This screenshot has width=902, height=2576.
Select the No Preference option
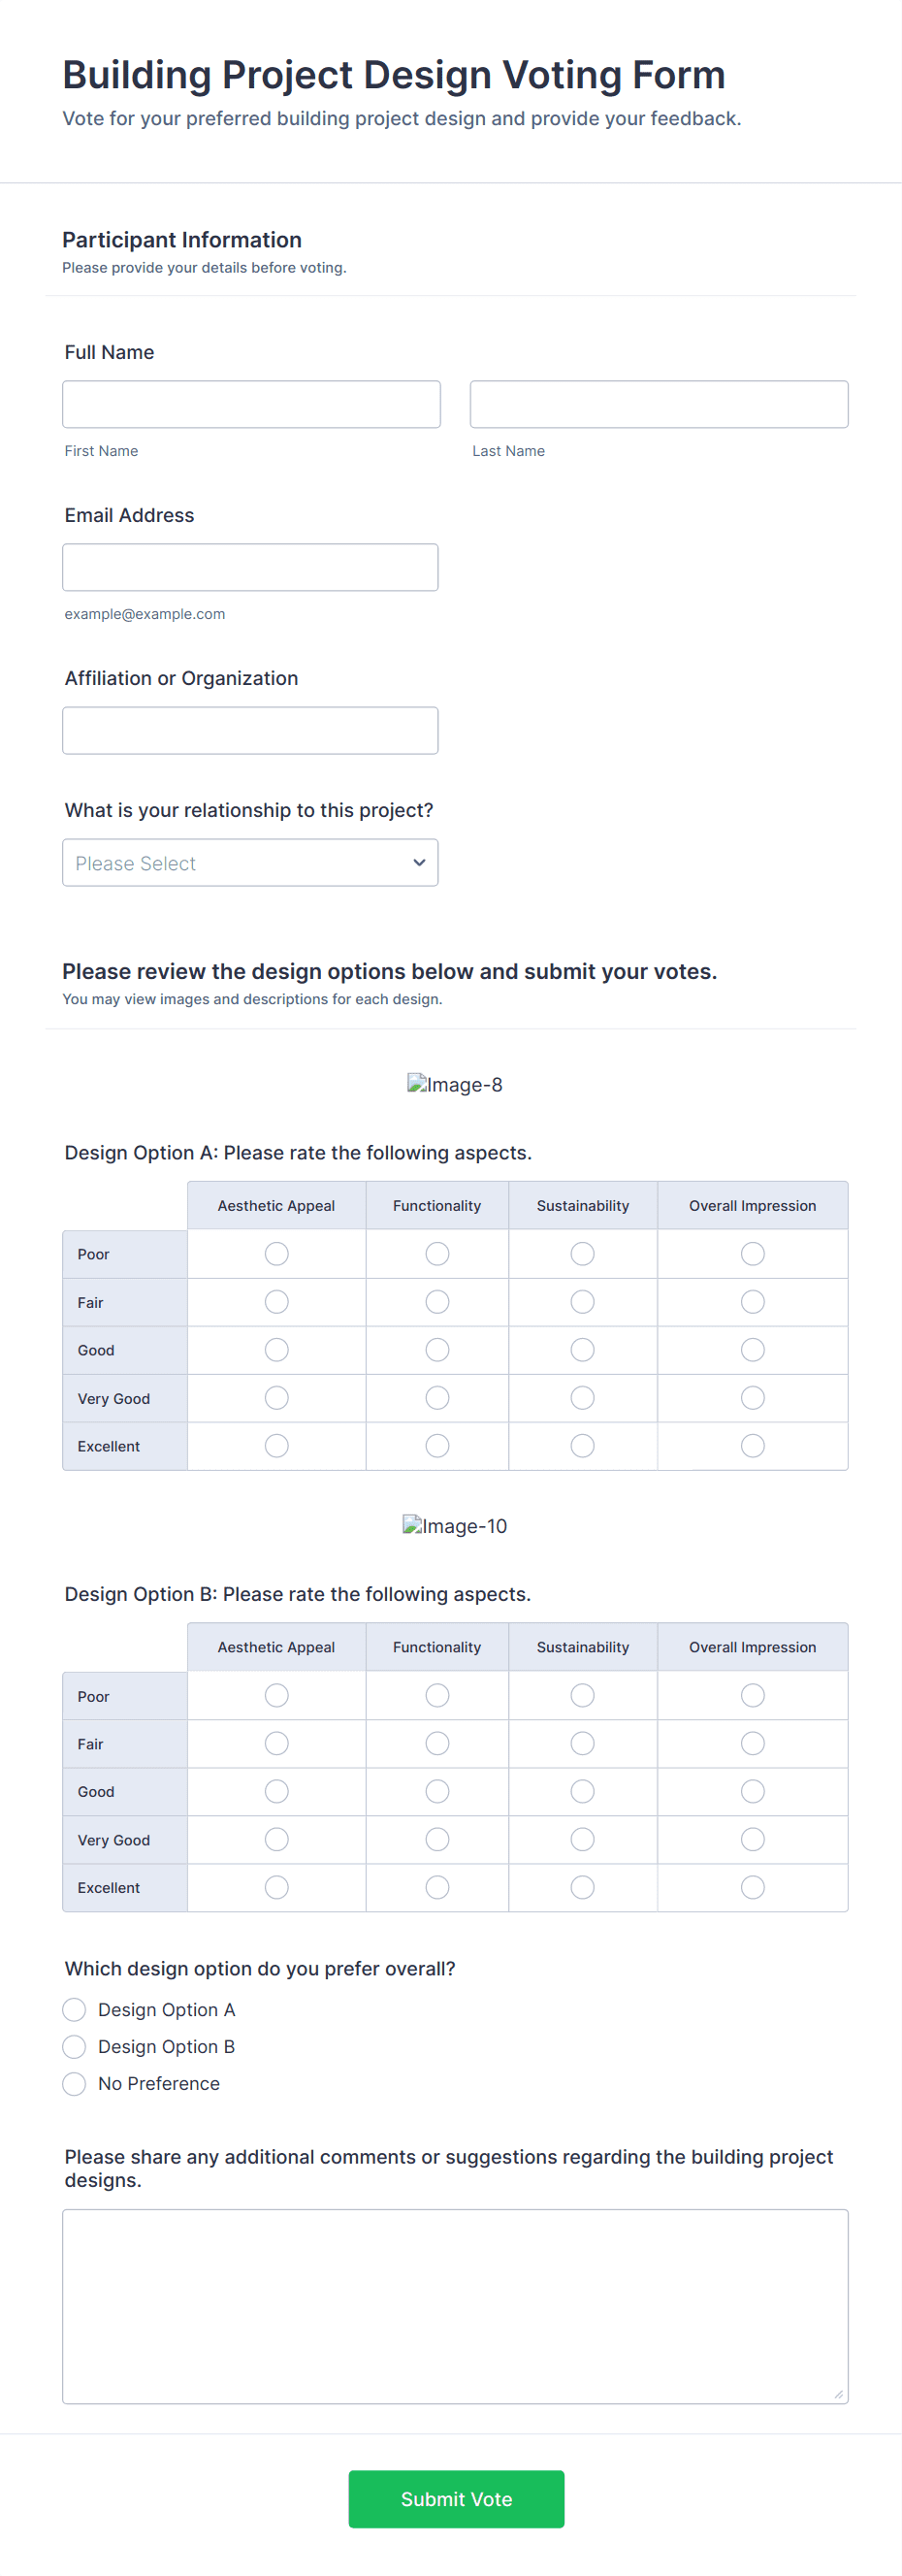tap(74, 2083)
